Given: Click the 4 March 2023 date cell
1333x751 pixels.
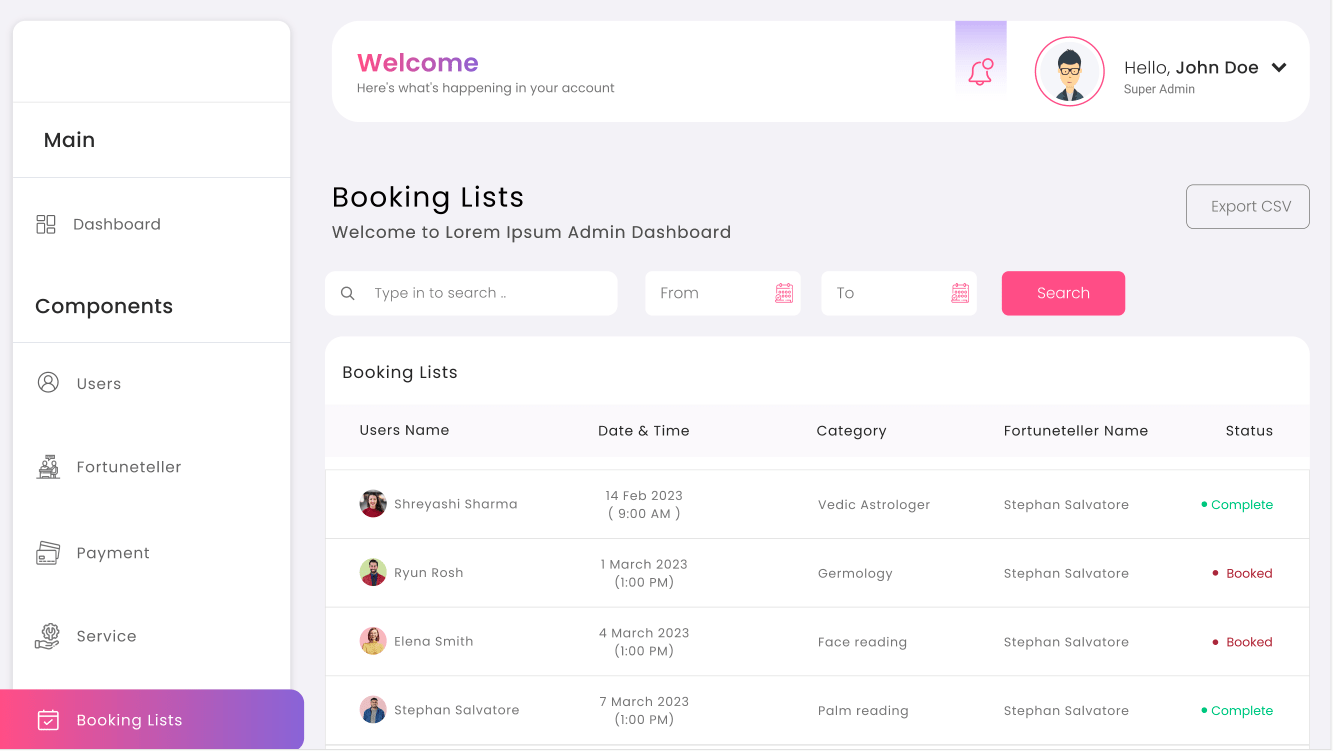Looking at the screenshot, I should pos(644,642).
